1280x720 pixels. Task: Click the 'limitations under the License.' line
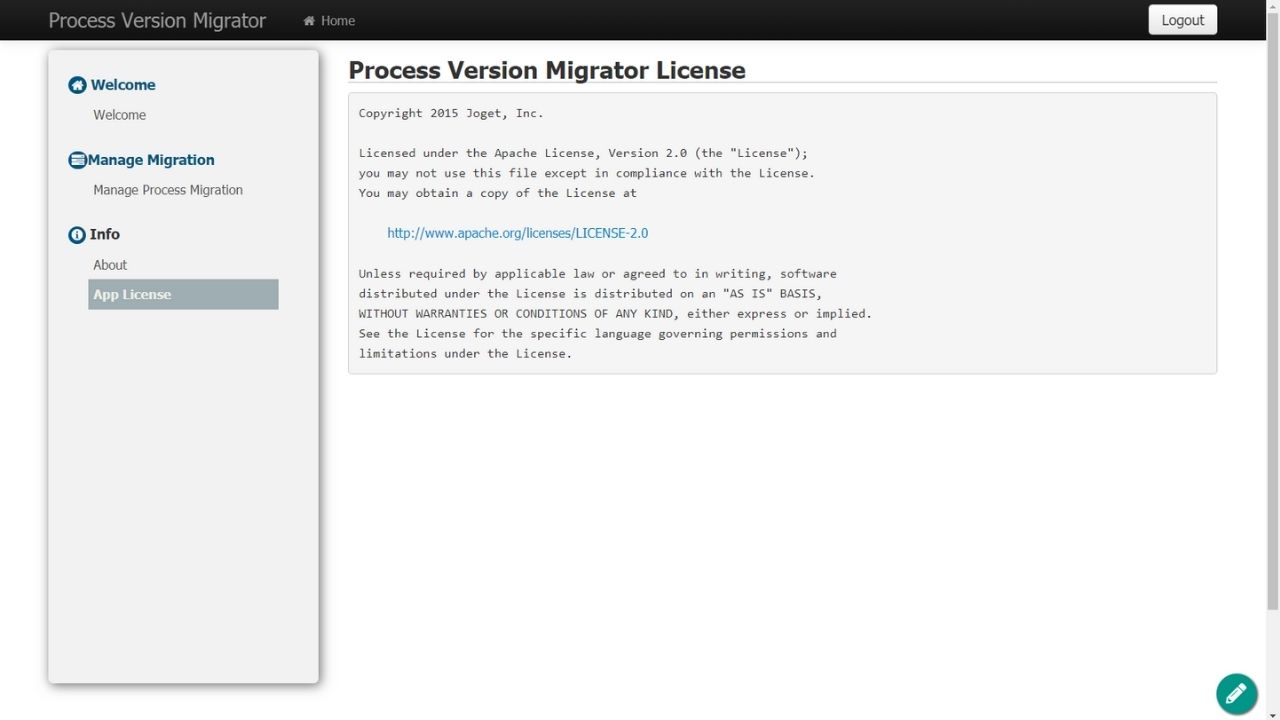point(465,353)
